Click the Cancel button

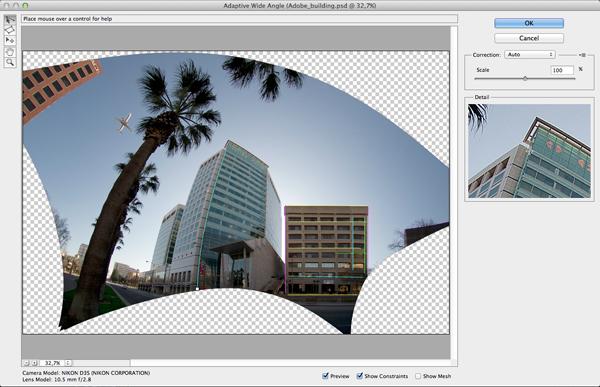529,38
